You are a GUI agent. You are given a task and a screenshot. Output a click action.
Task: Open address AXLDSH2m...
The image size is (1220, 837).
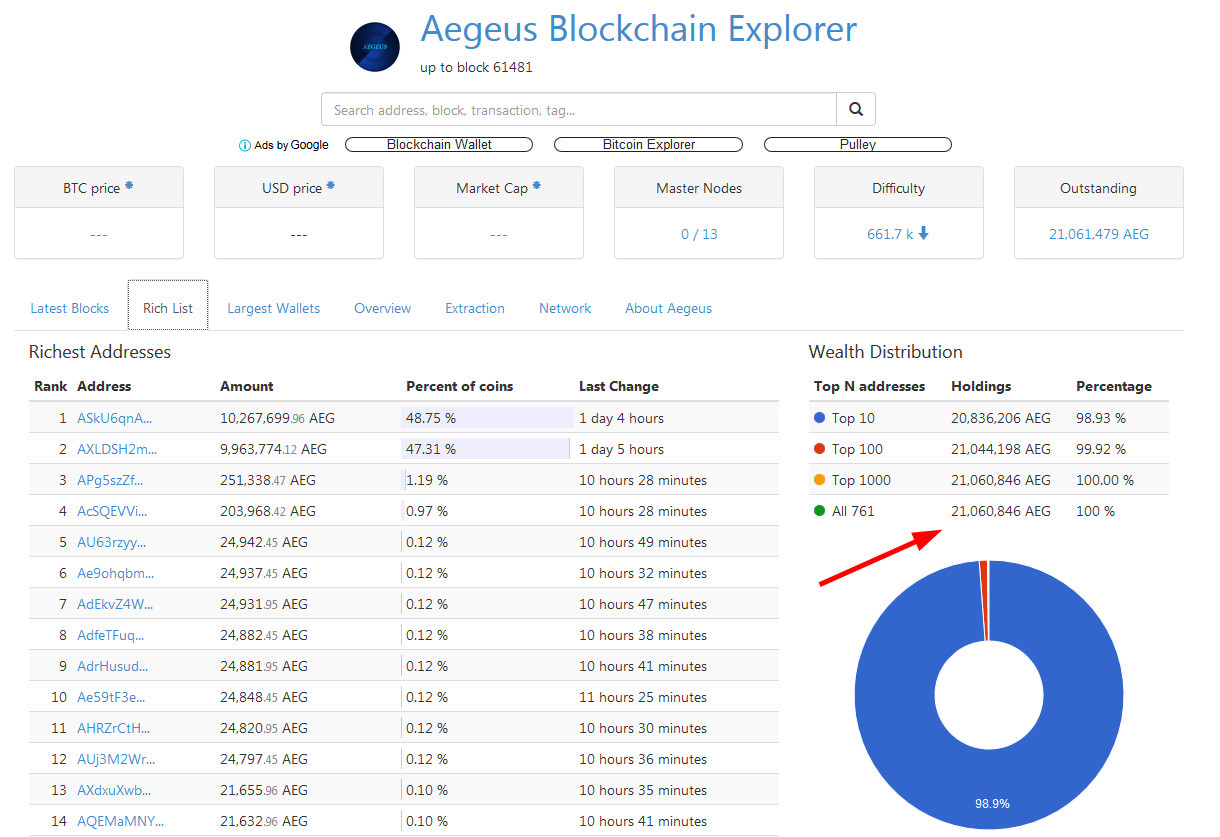pos(117,449)
